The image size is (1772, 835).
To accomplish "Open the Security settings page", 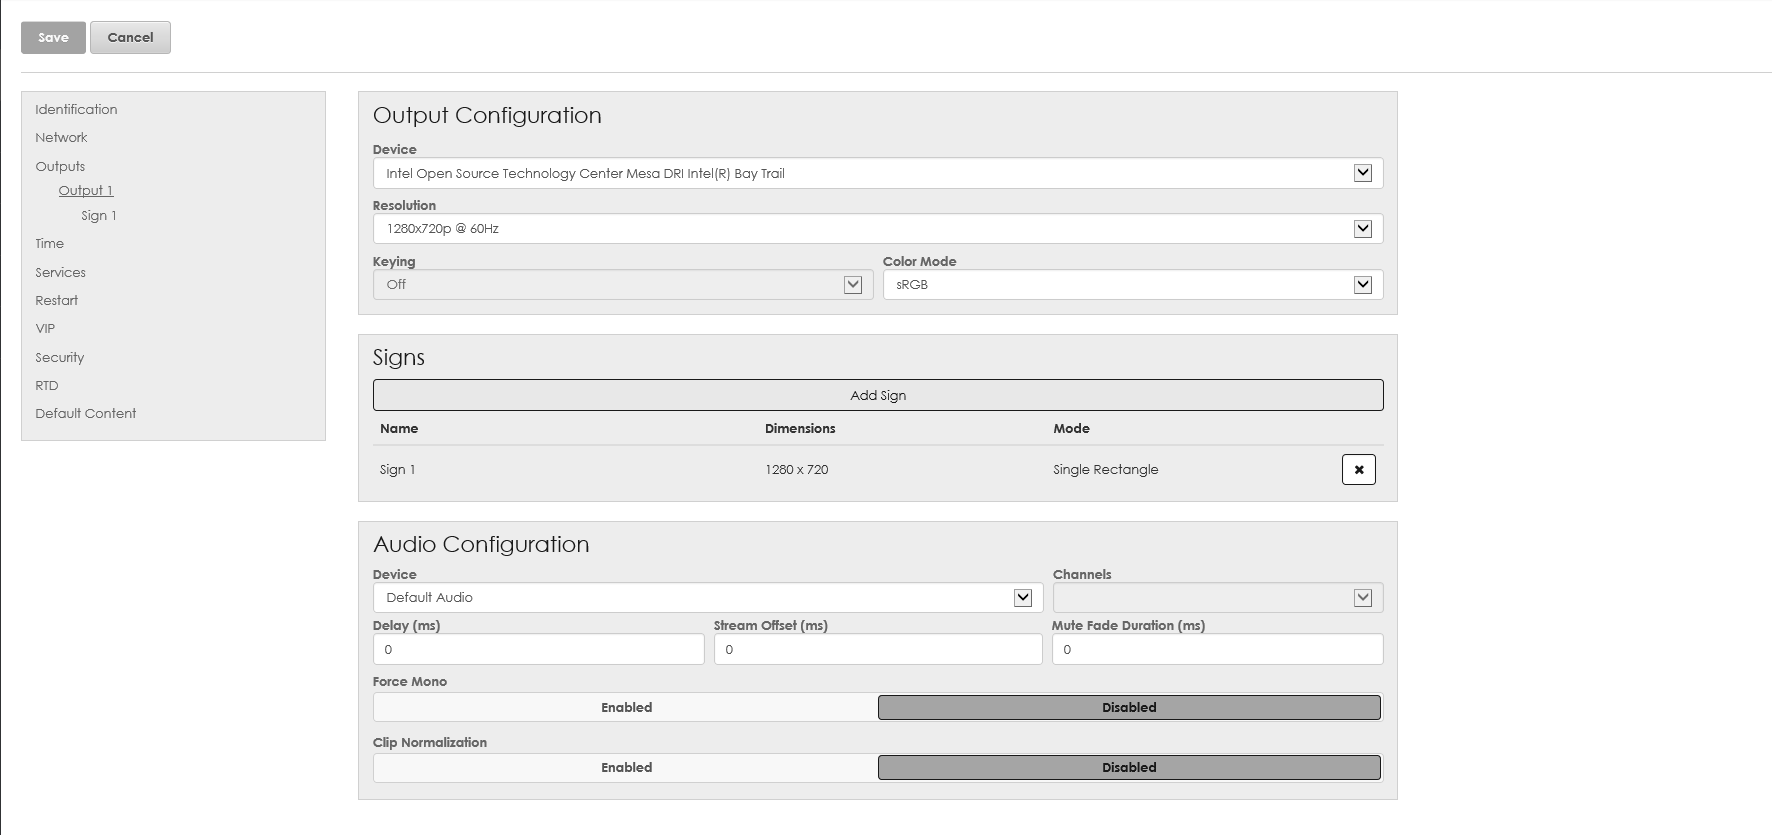I will [x=59, y=357].
